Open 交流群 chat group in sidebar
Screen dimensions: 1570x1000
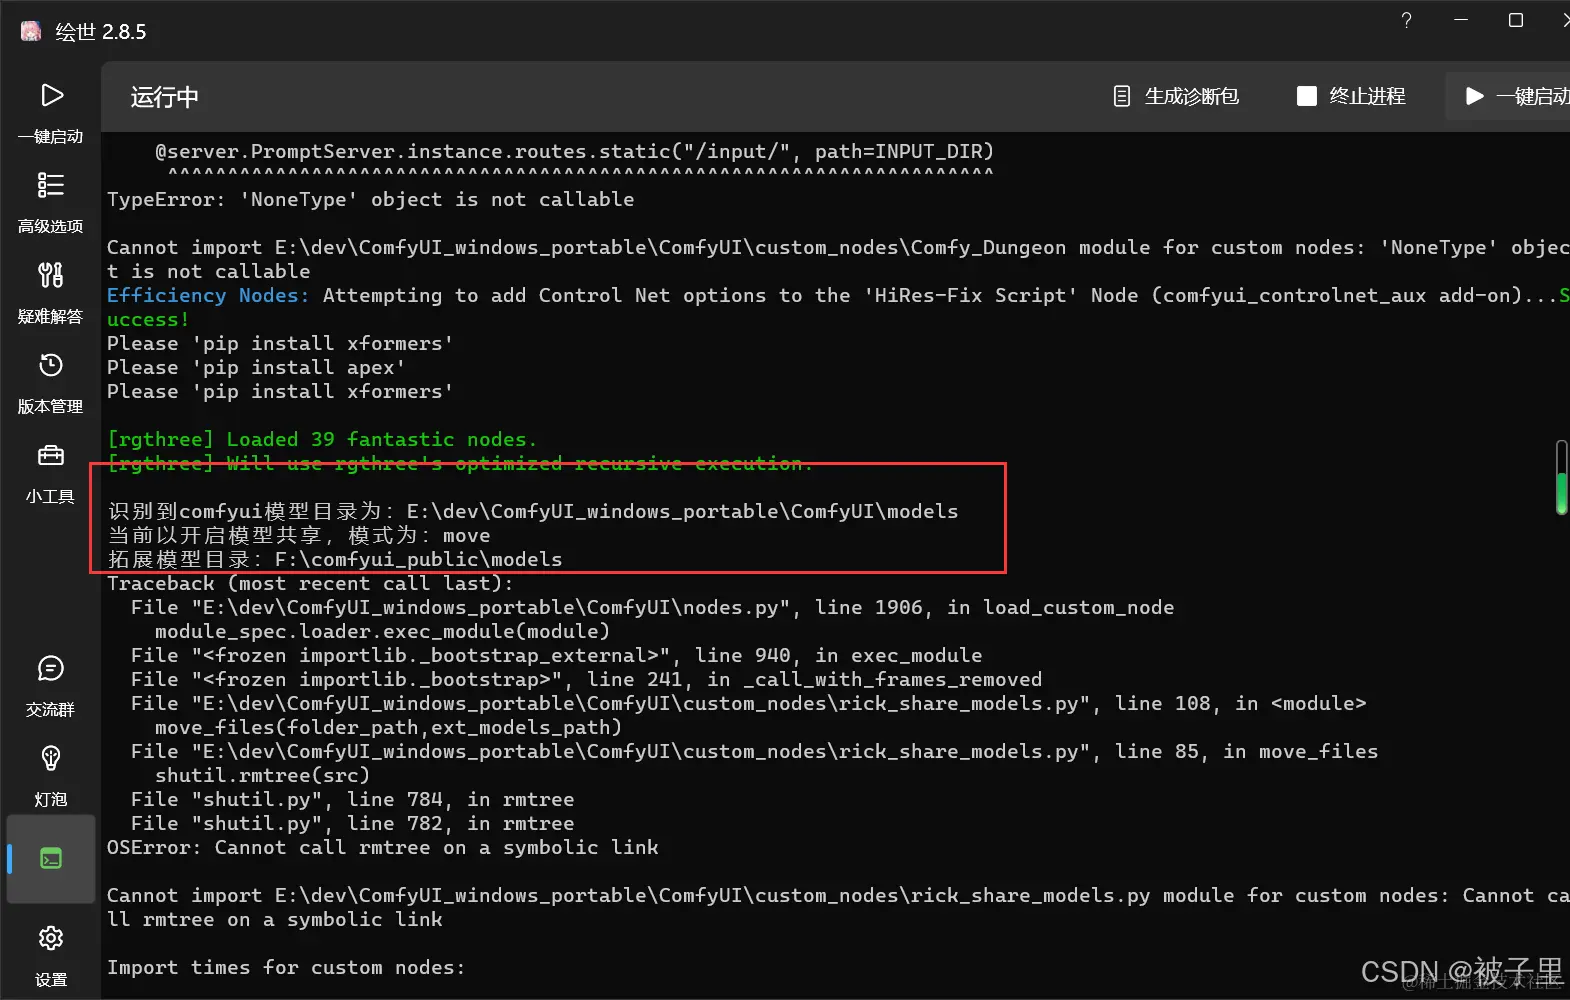pos(50,685)
